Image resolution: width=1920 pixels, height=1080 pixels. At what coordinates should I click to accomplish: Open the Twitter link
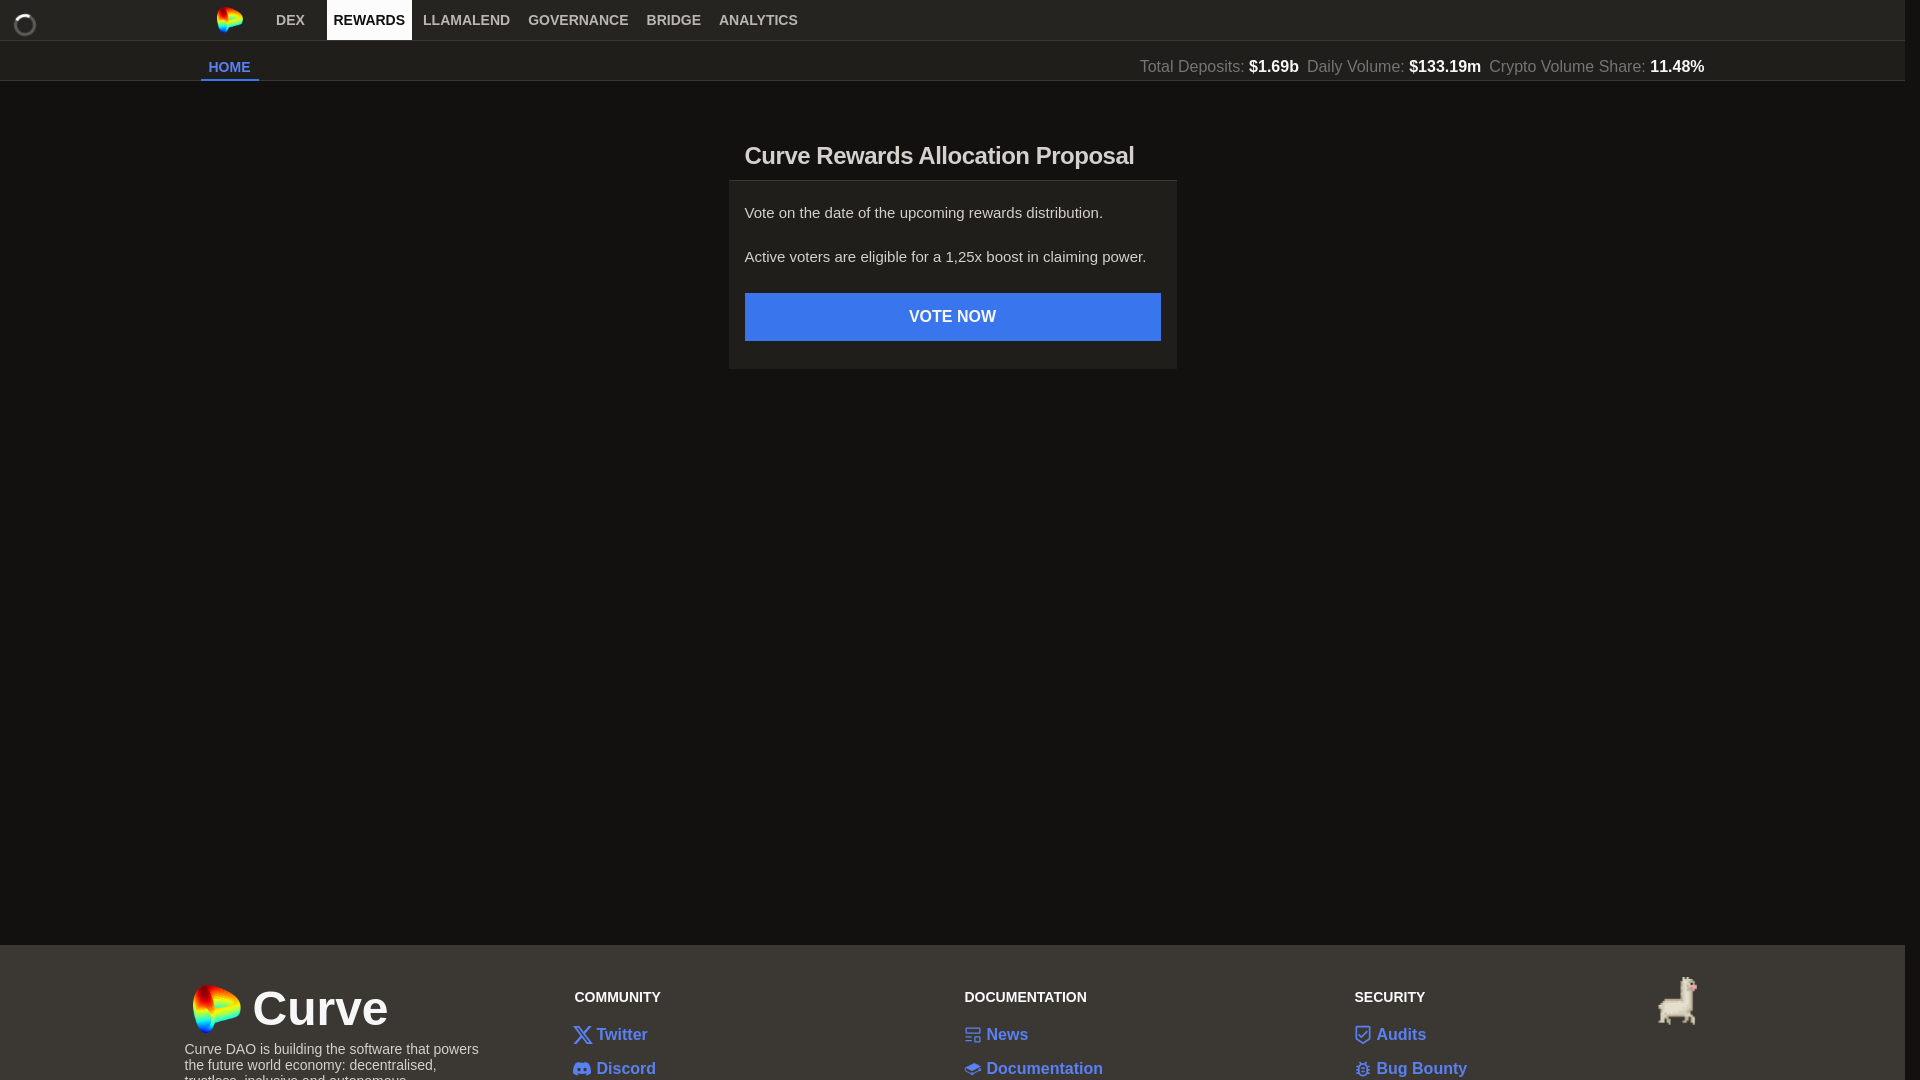pos(621,1035)
